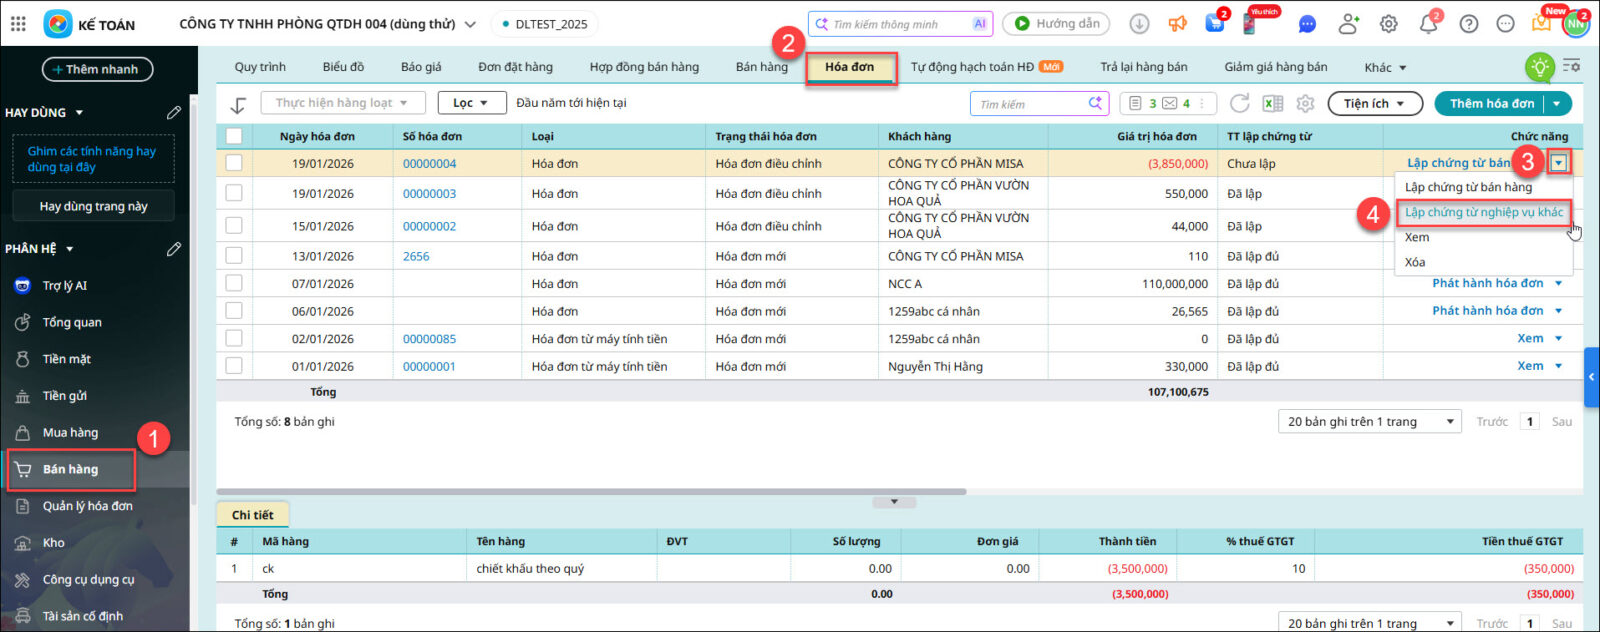Screen dimensions: 1600x632
Task: Click the Excel export icon in toolbar
Action: [x=1272, y=104]
